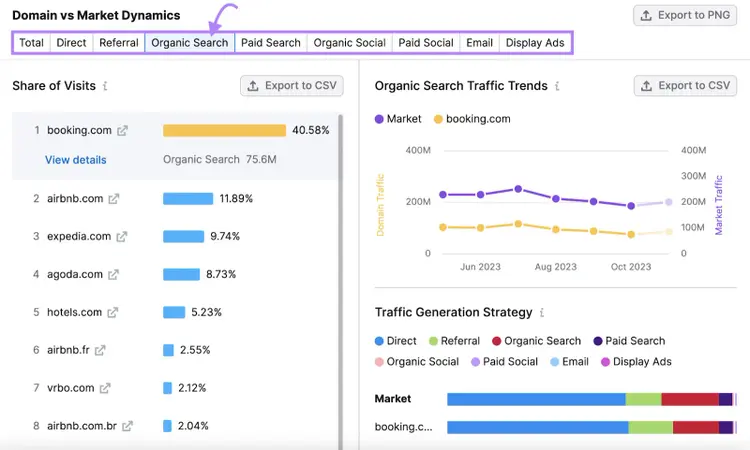Toggle Direct in strategy legend
The width and height of the screenshot is (750, 450).
pos(396,341)
